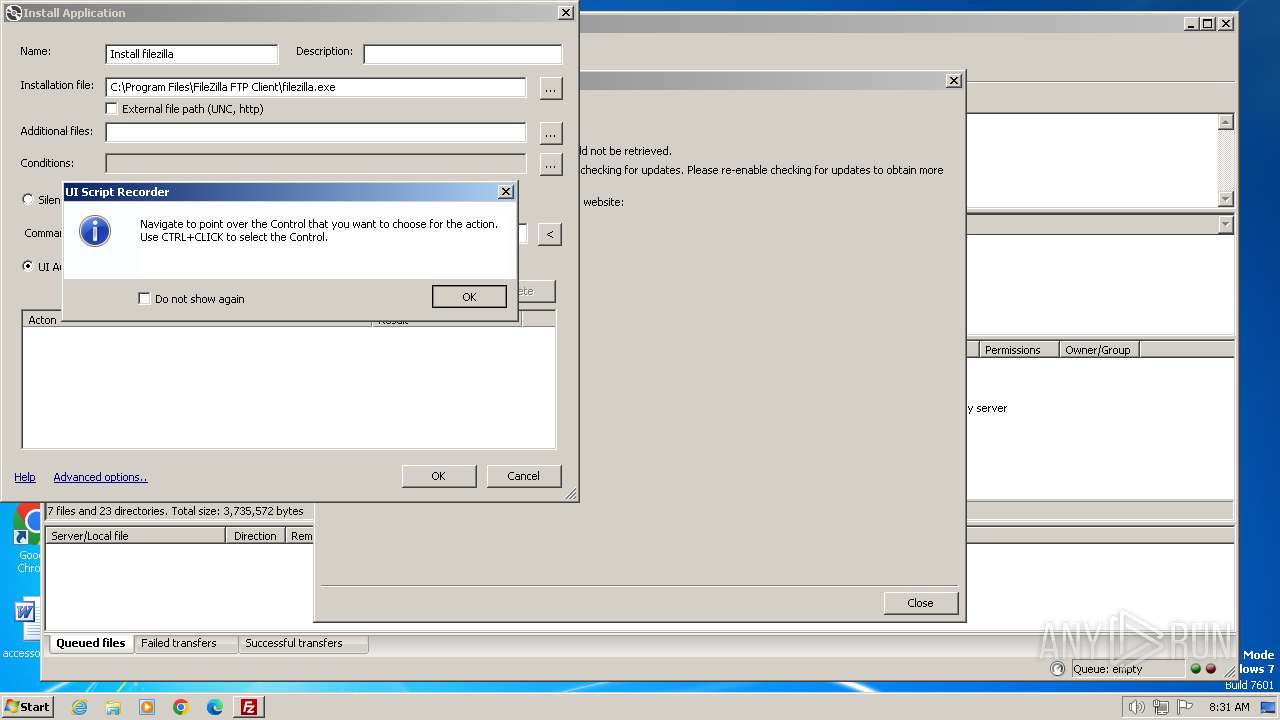The image size is (1280, 720).
Task: Sort by the Owner/Group column in FileZilla
Action: click(x=1098, y=349)
